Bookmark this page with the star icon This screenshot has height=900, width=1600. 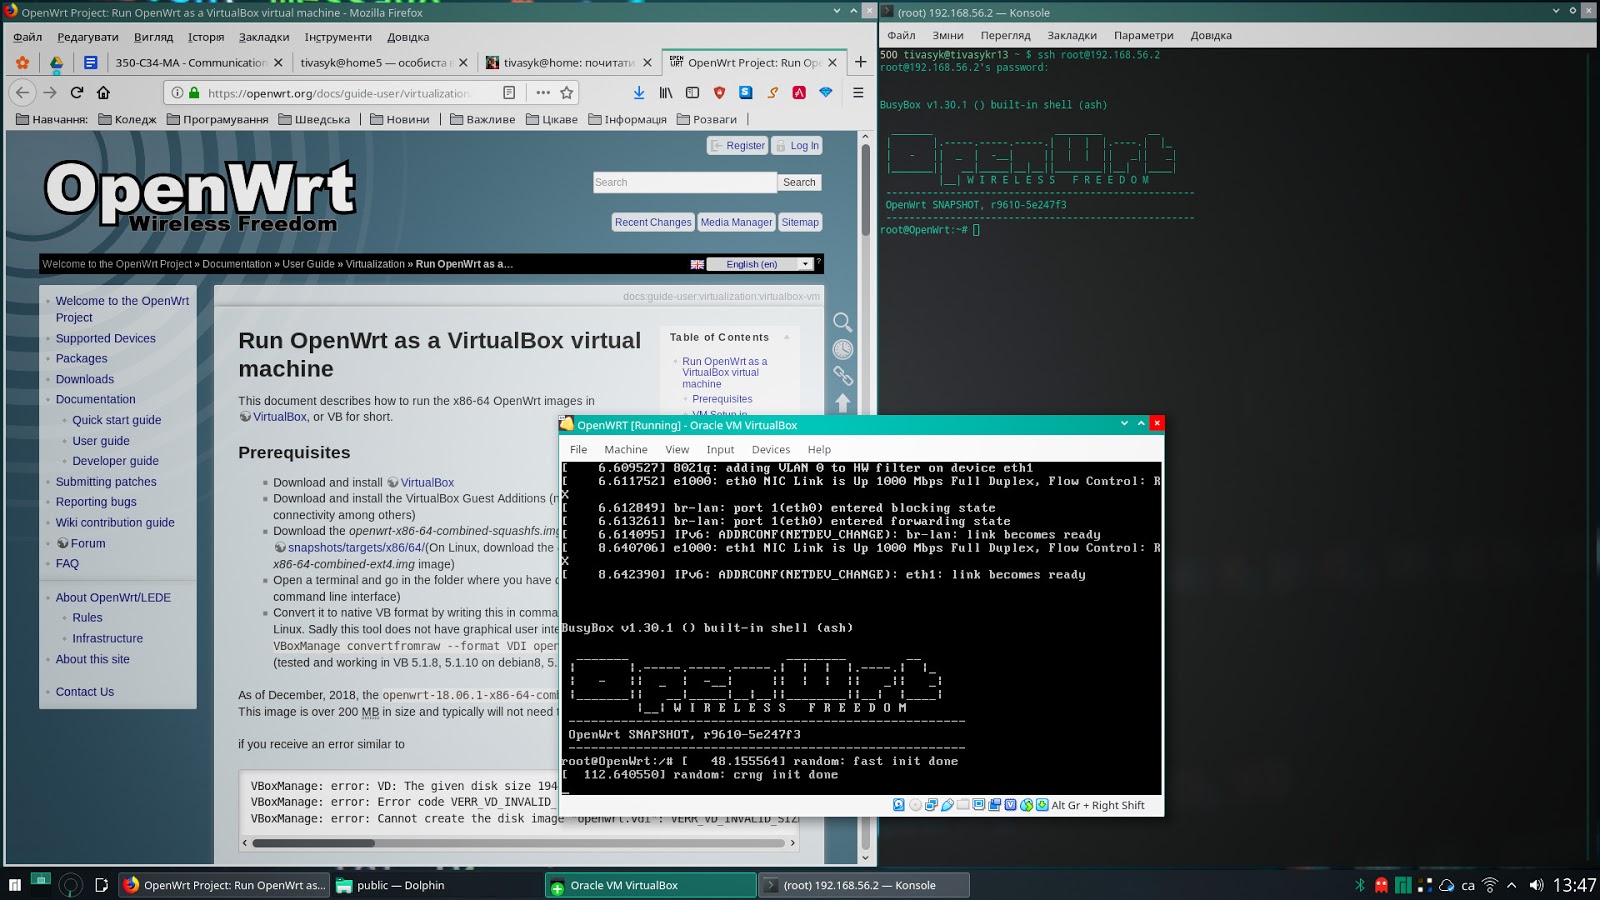point(567,92)
